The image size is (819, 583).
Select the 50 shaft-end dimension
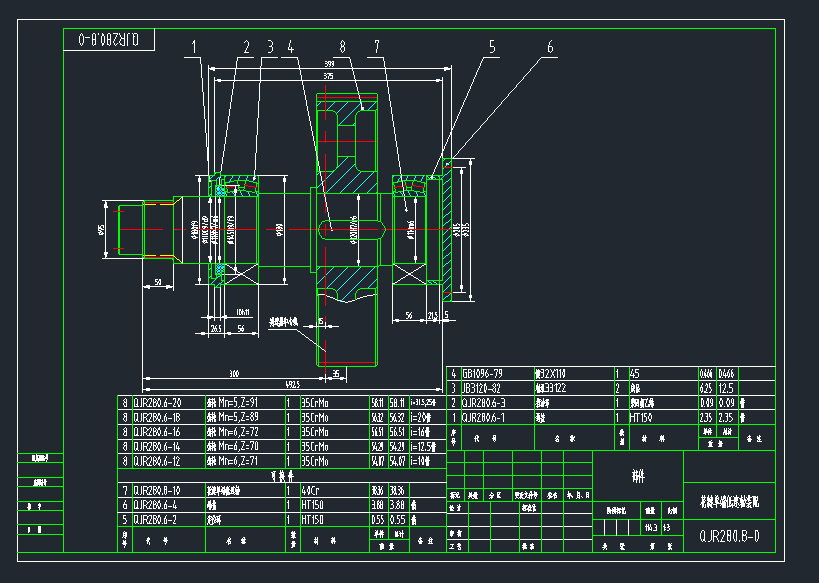[x=158, y=282]
